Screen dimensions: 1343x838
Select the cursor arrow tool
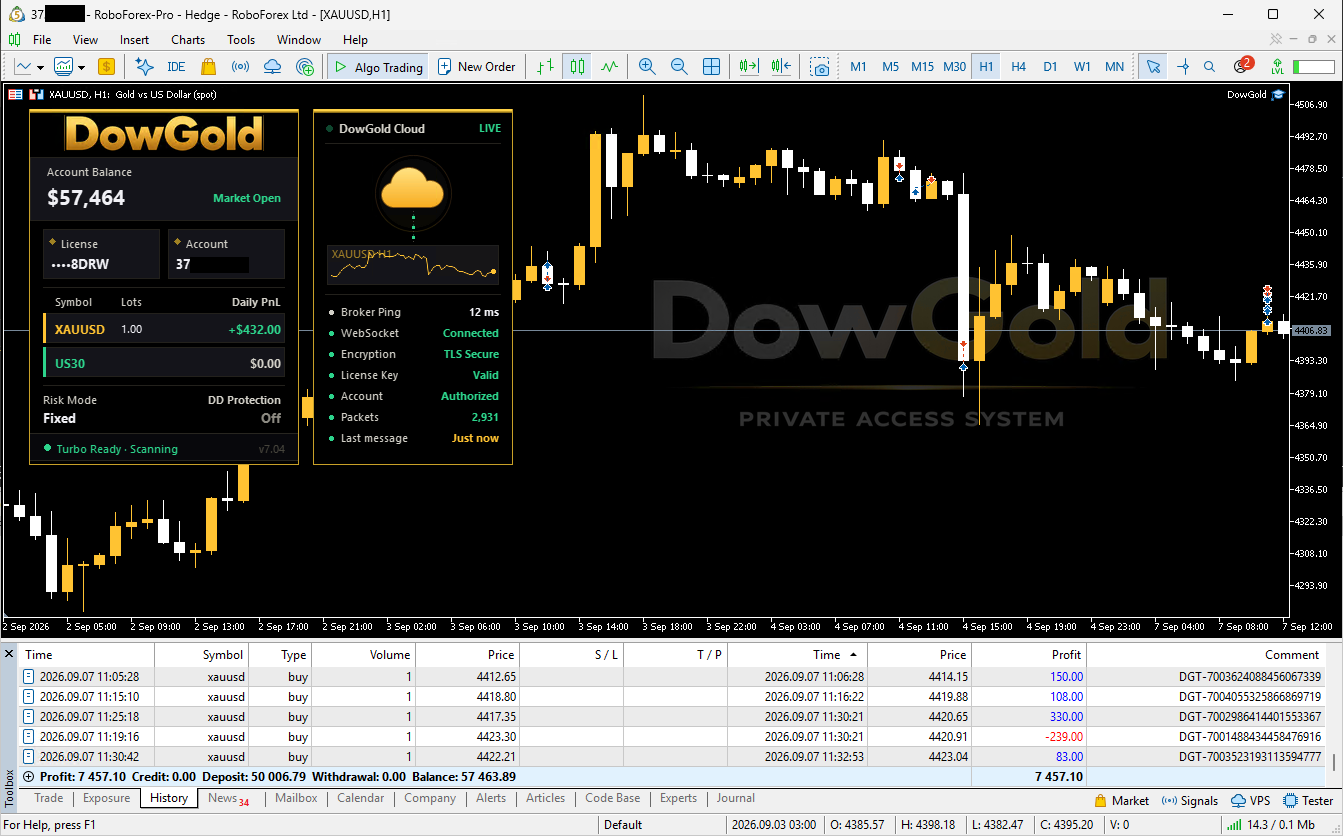[1153, 67]
